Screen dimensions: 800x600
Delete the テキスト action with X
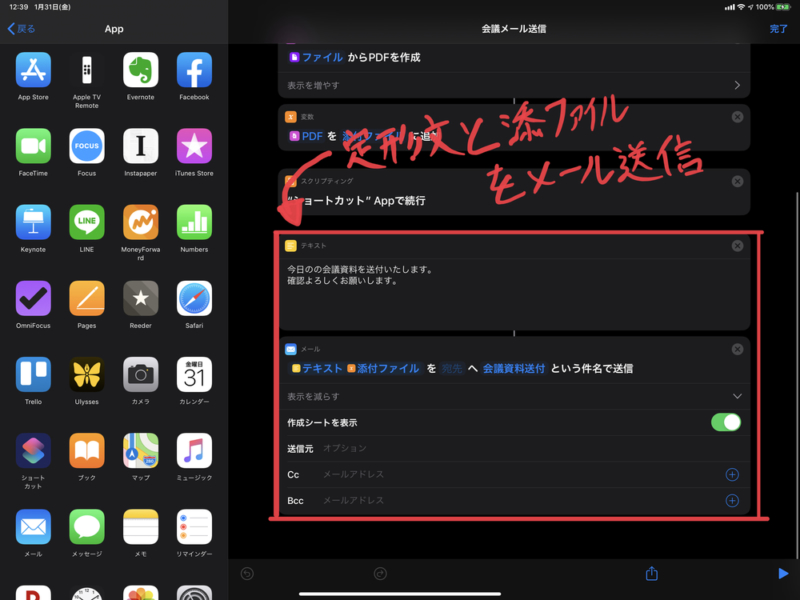tap(737, 246)
